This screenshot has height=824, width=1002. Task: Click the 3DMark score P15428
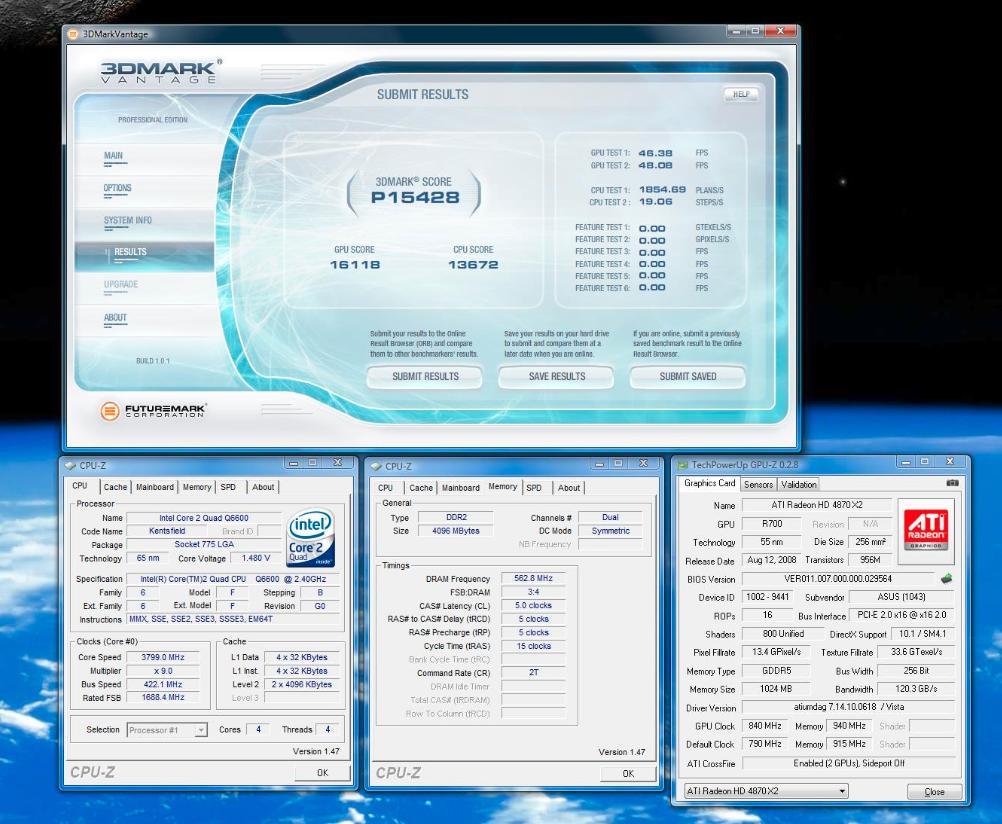(x=415, y=198)
